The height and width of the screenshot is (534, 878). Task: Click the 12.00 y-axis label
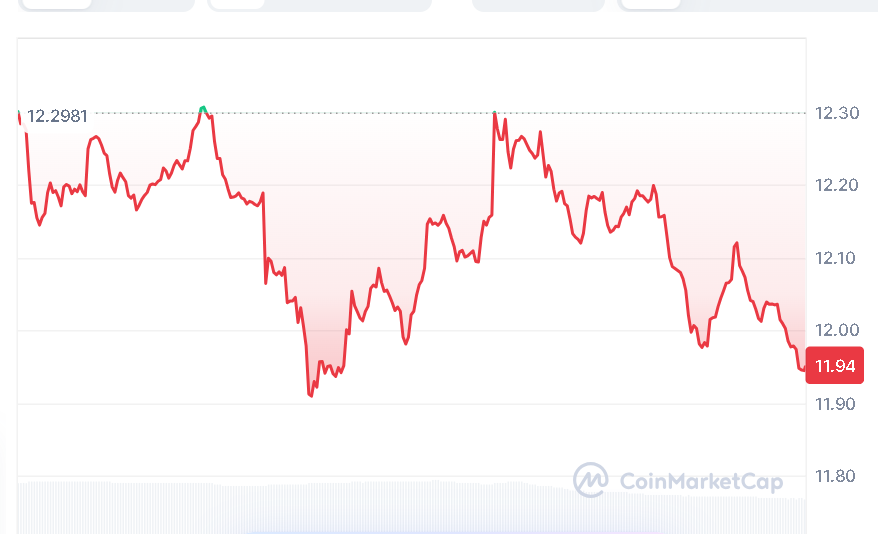[835, 331]
